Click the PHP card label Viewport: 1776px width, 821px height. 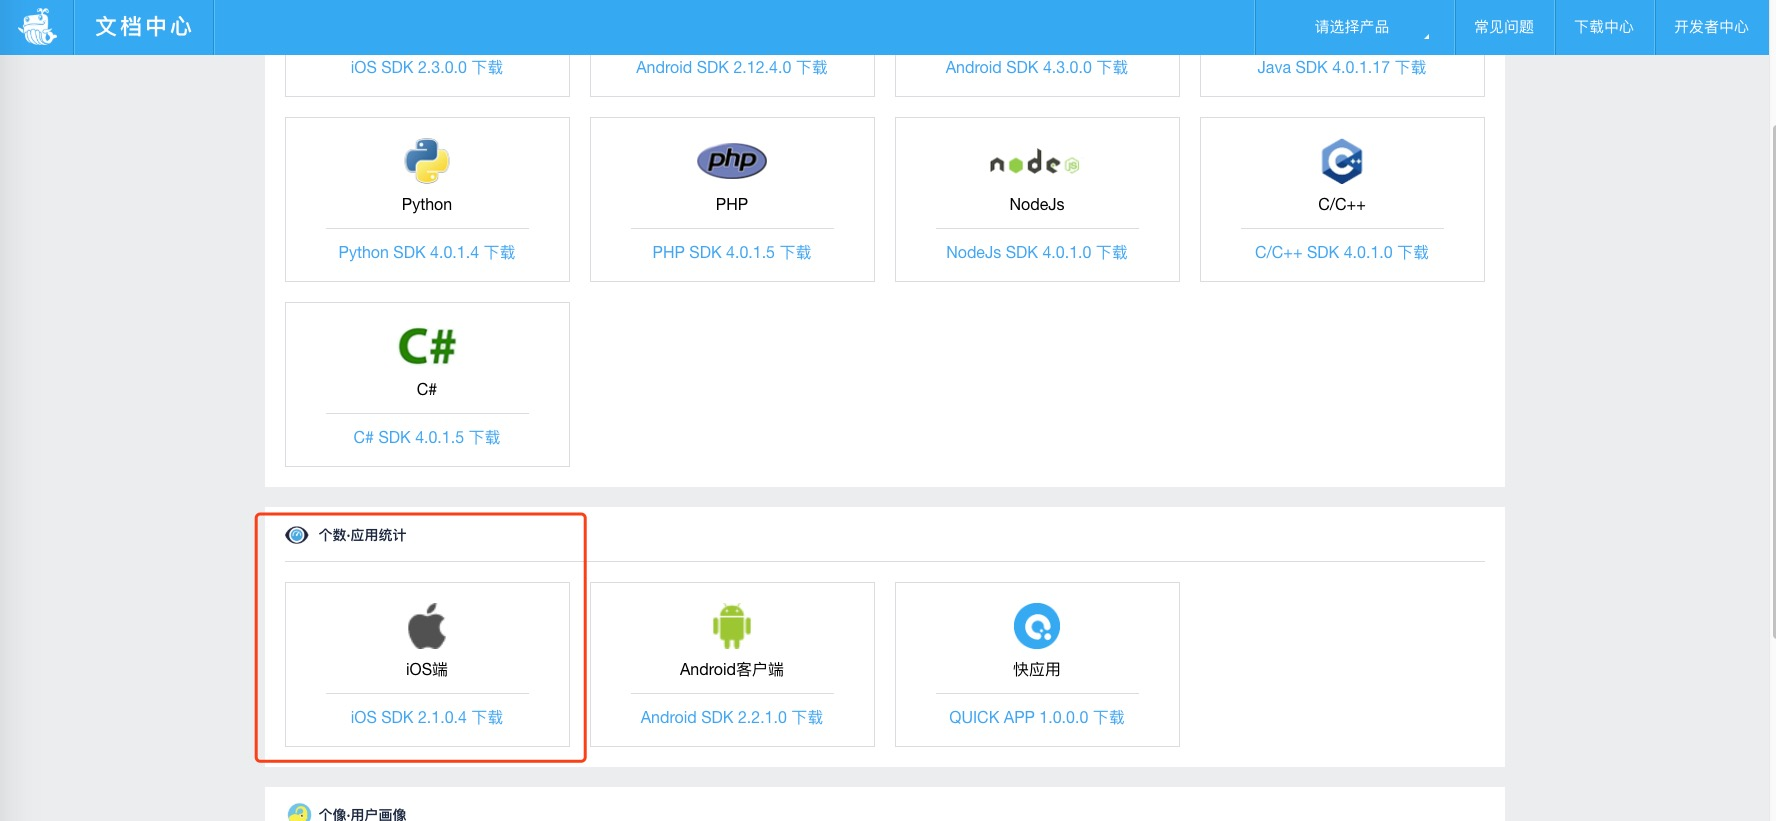click(x=732, y=204)
